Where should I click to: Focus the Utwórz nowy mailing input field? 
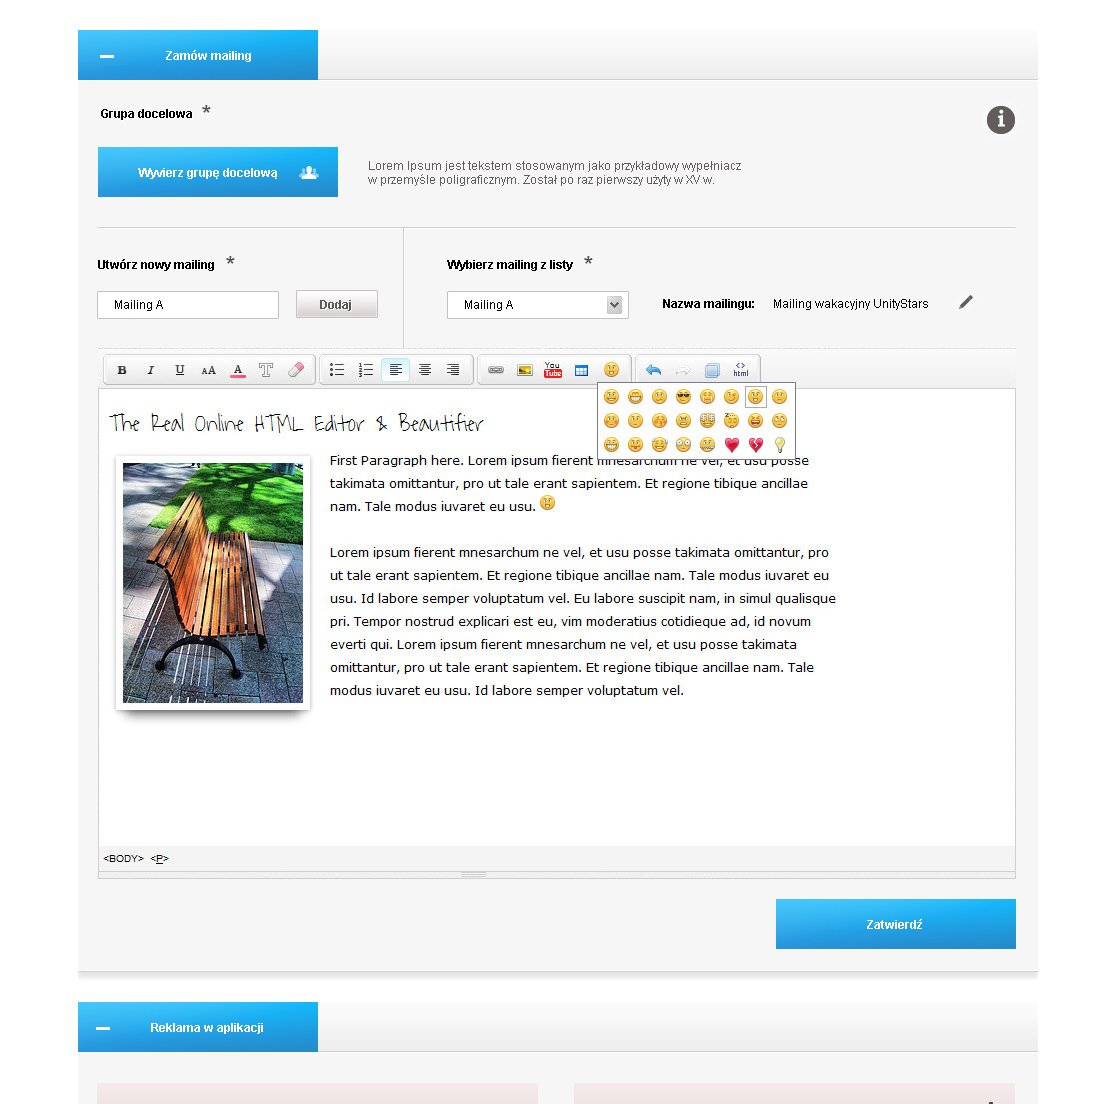pyautogui.click(x=188, y=305)
